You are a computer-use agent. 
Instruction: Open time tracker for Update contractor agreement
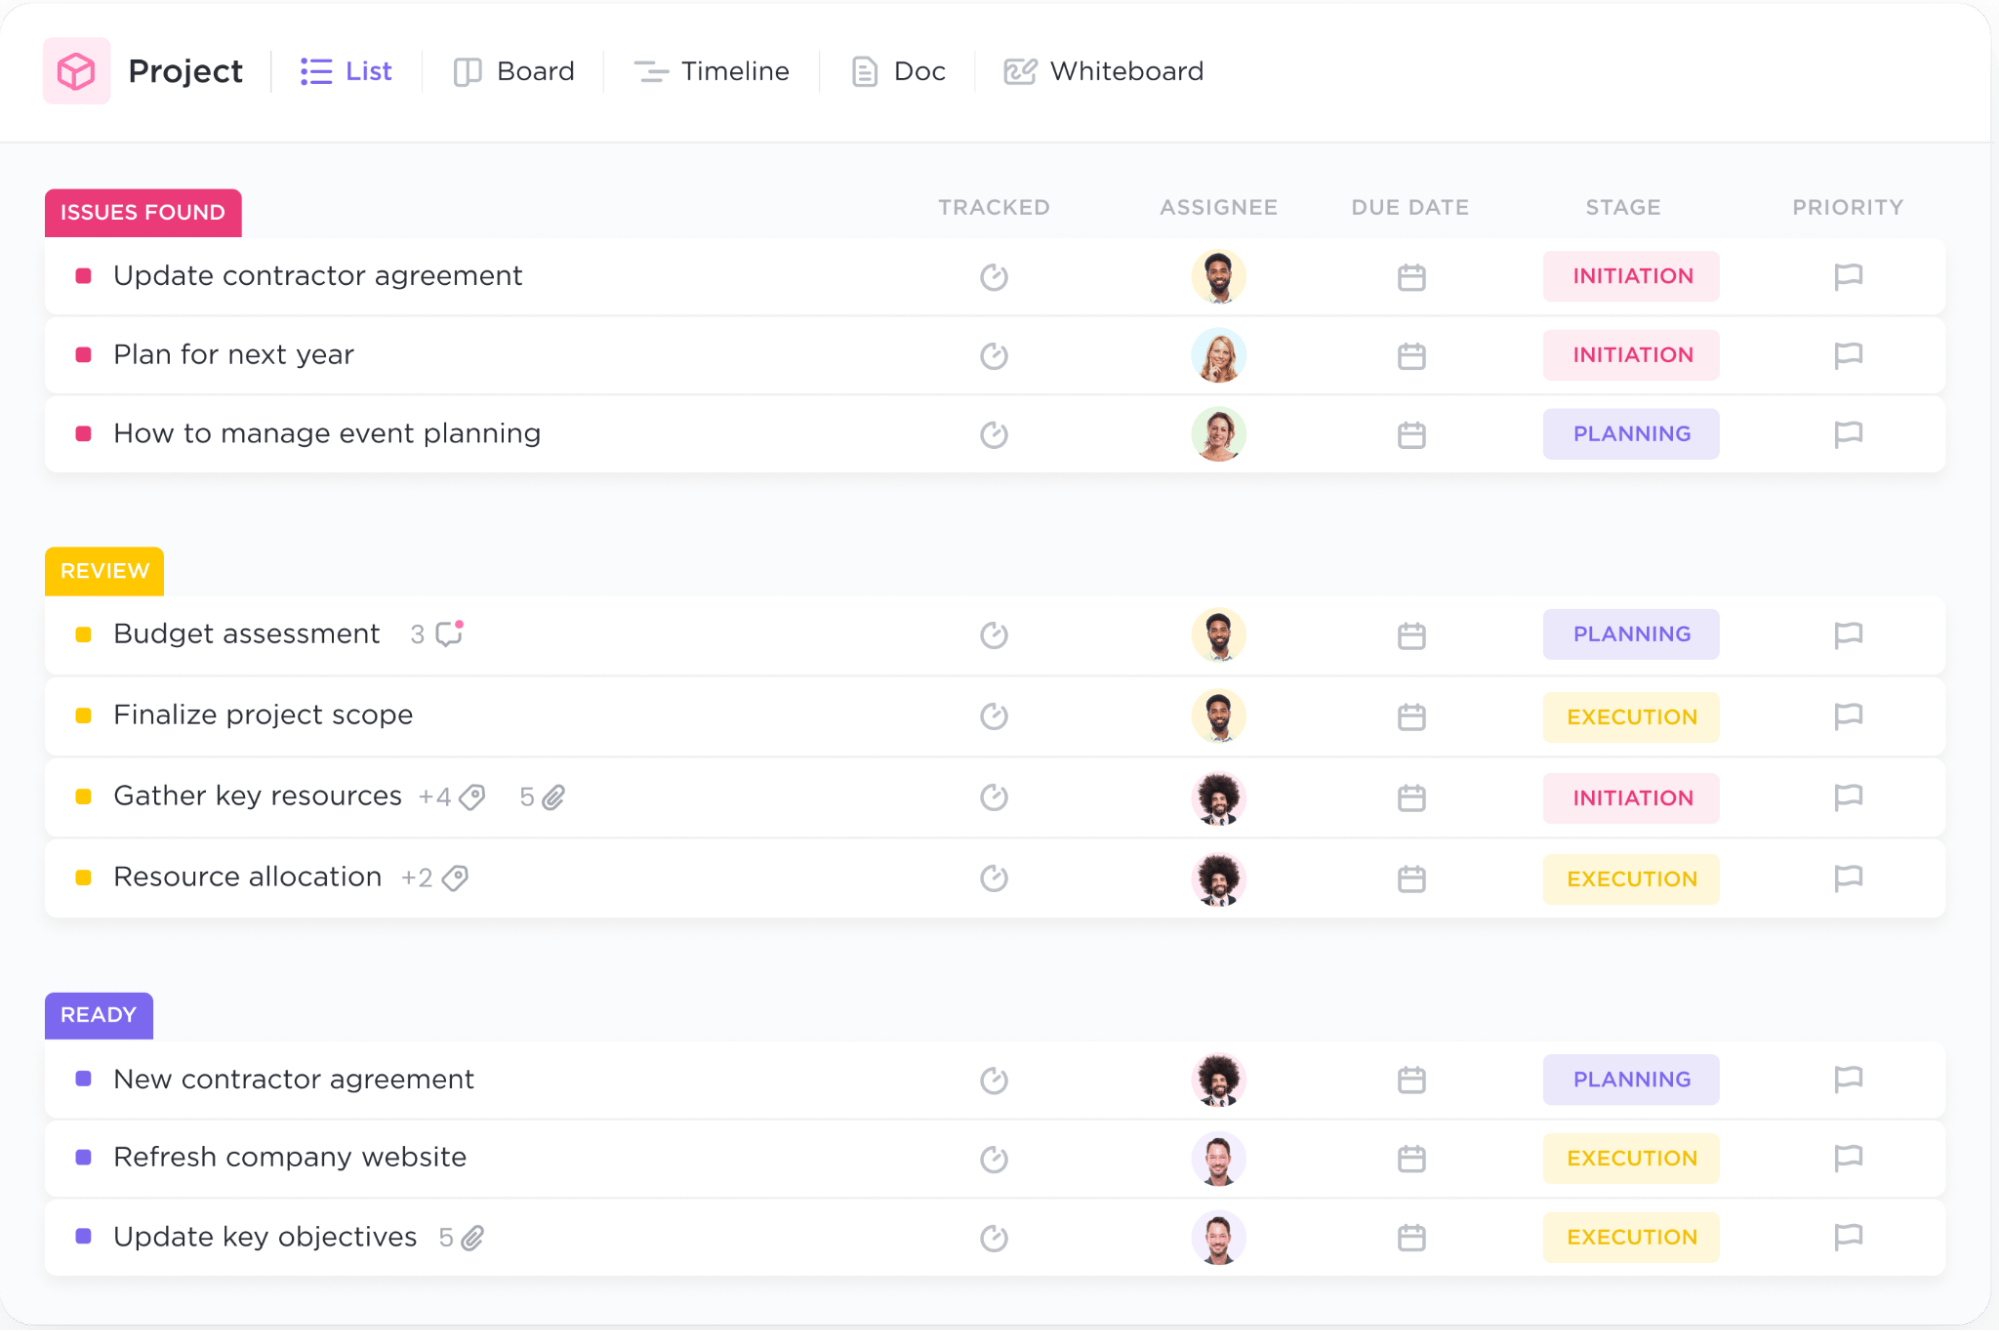[x=993, y=277]
